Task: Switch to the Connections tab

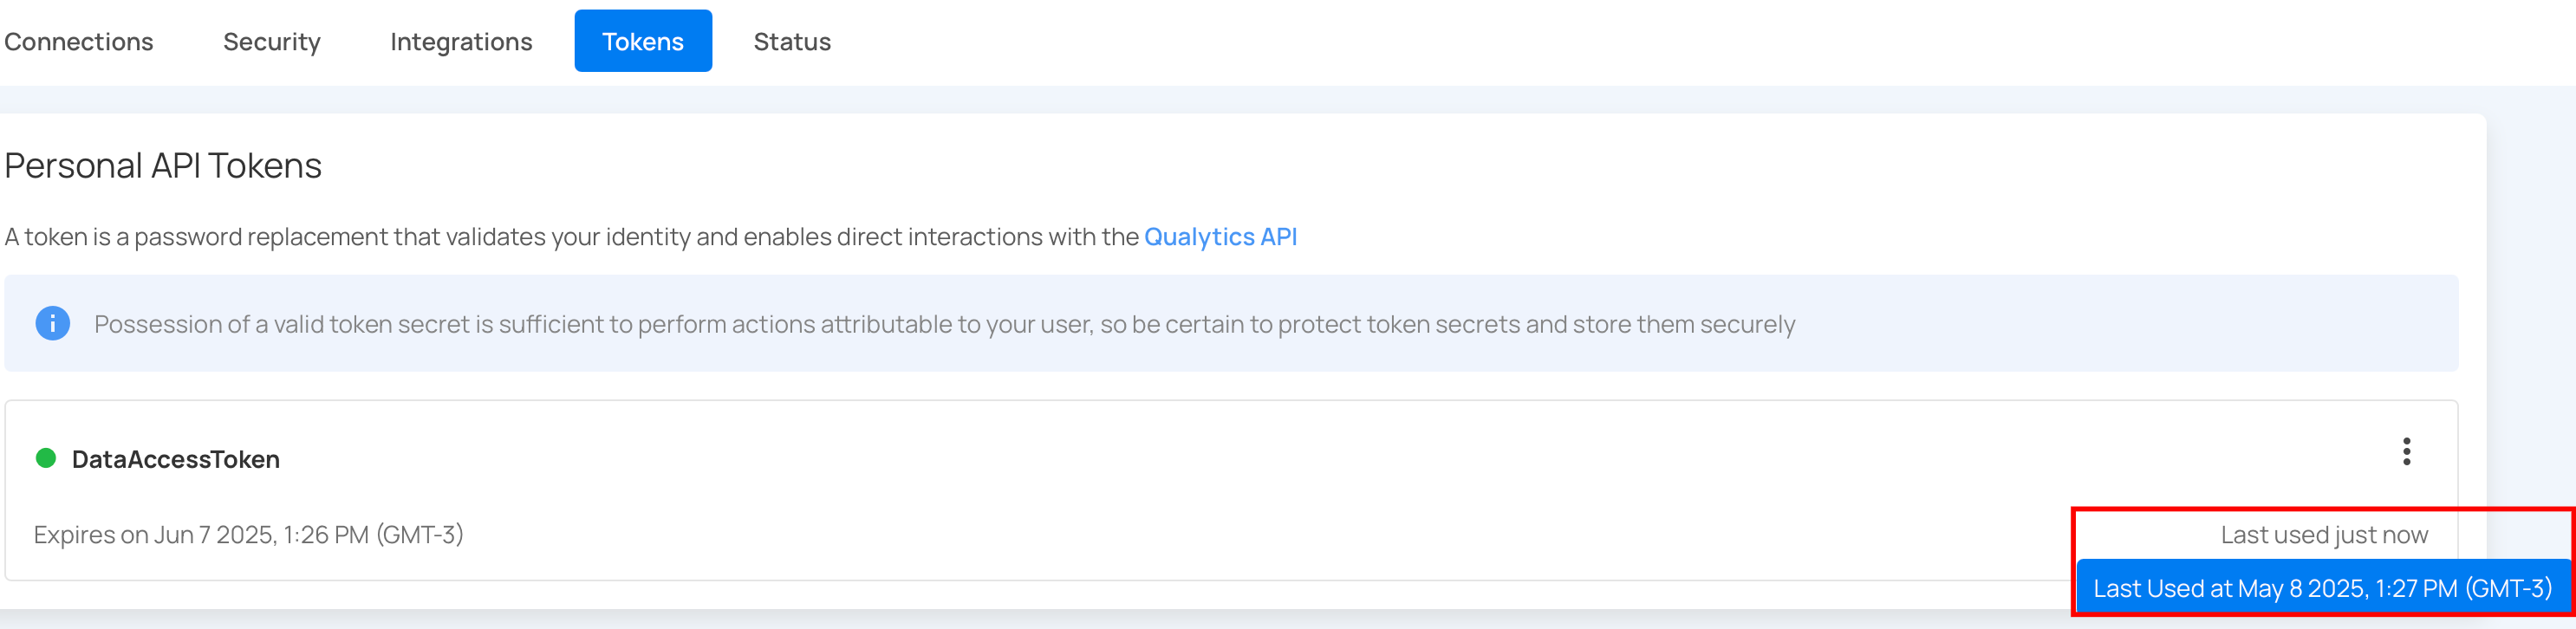Action: pyautogui.click(x=79, y=42)
